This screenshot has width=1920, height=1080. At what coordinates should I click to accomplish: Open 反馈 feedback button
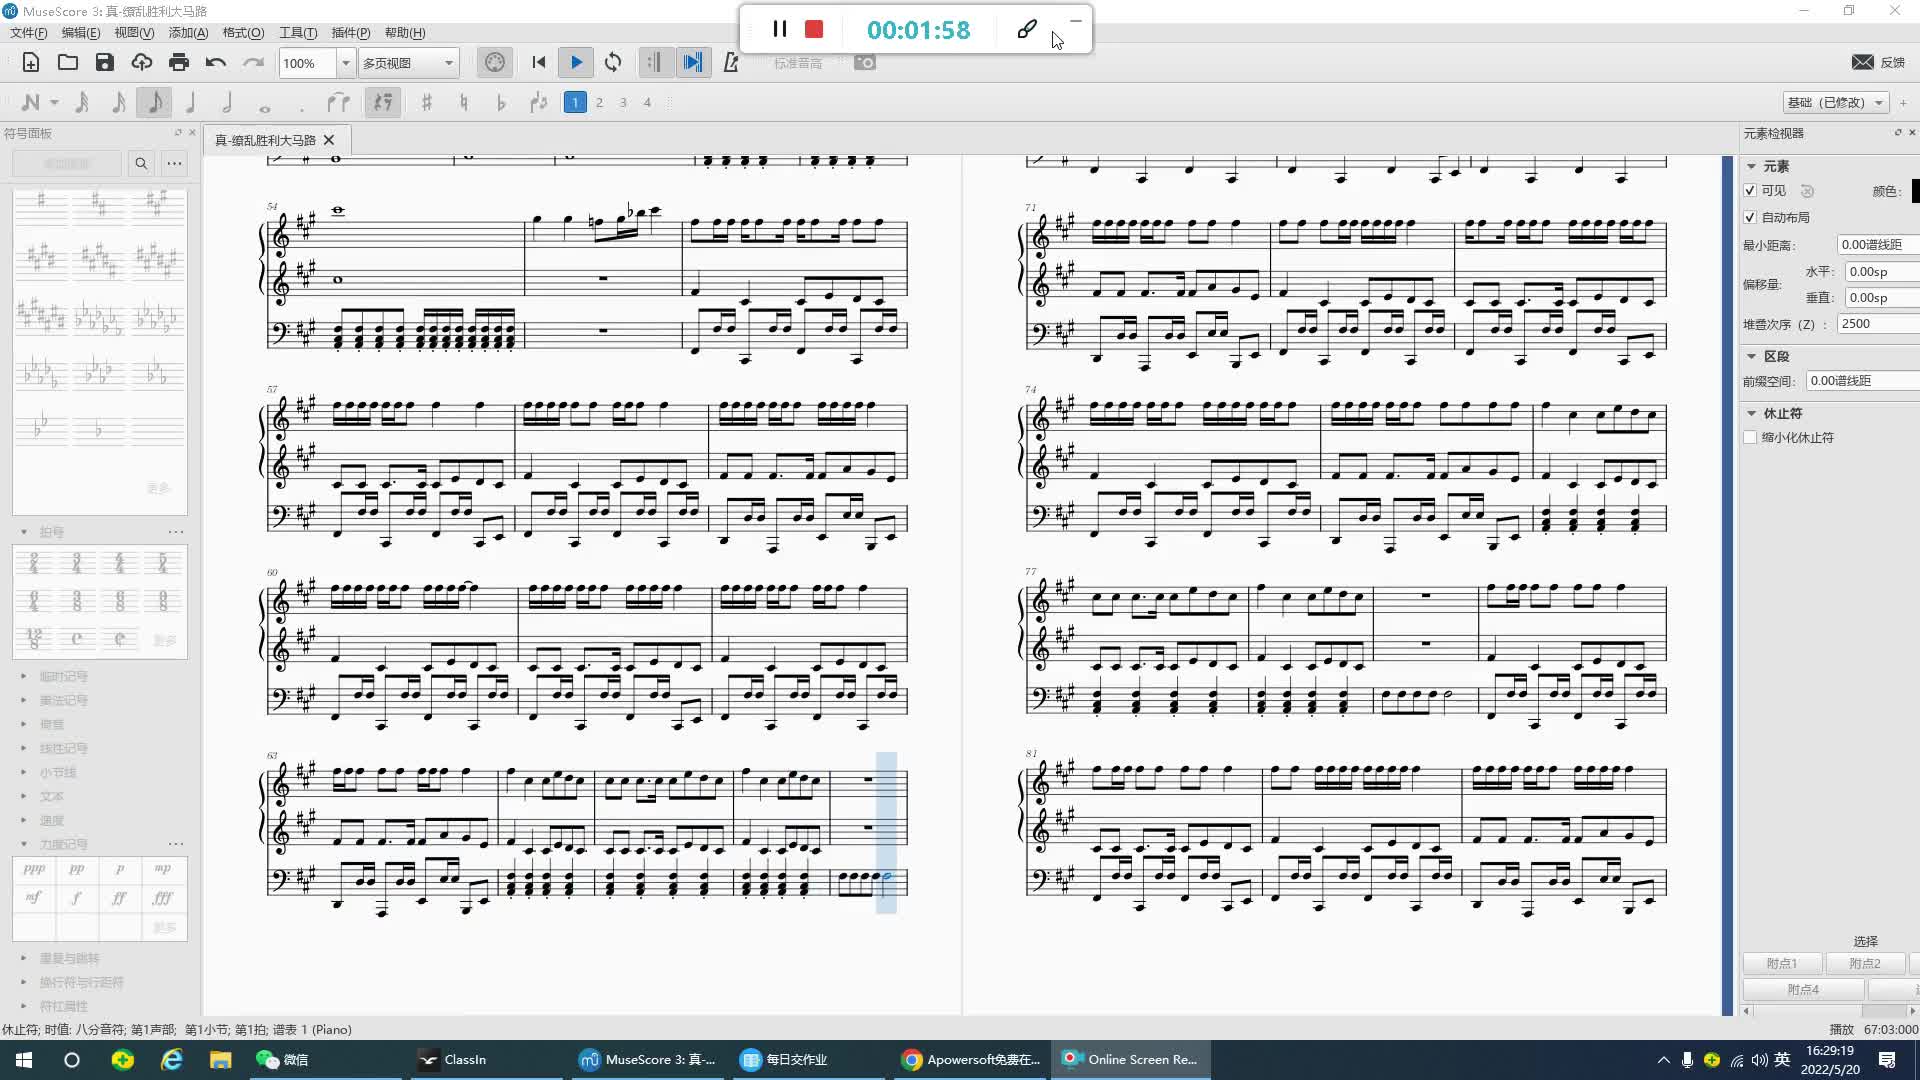pyautogui.click(x=1878, y=62)
